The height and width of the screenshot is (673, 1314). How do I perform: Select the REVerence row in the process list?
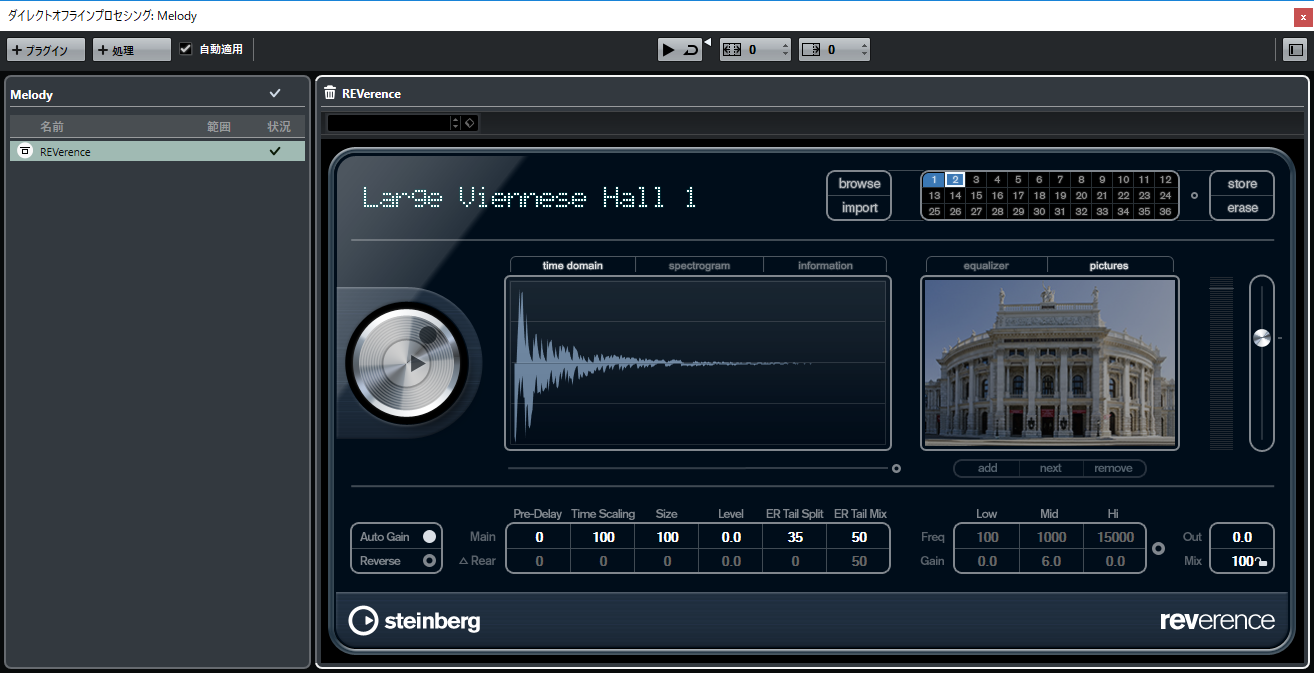[158, 151]
